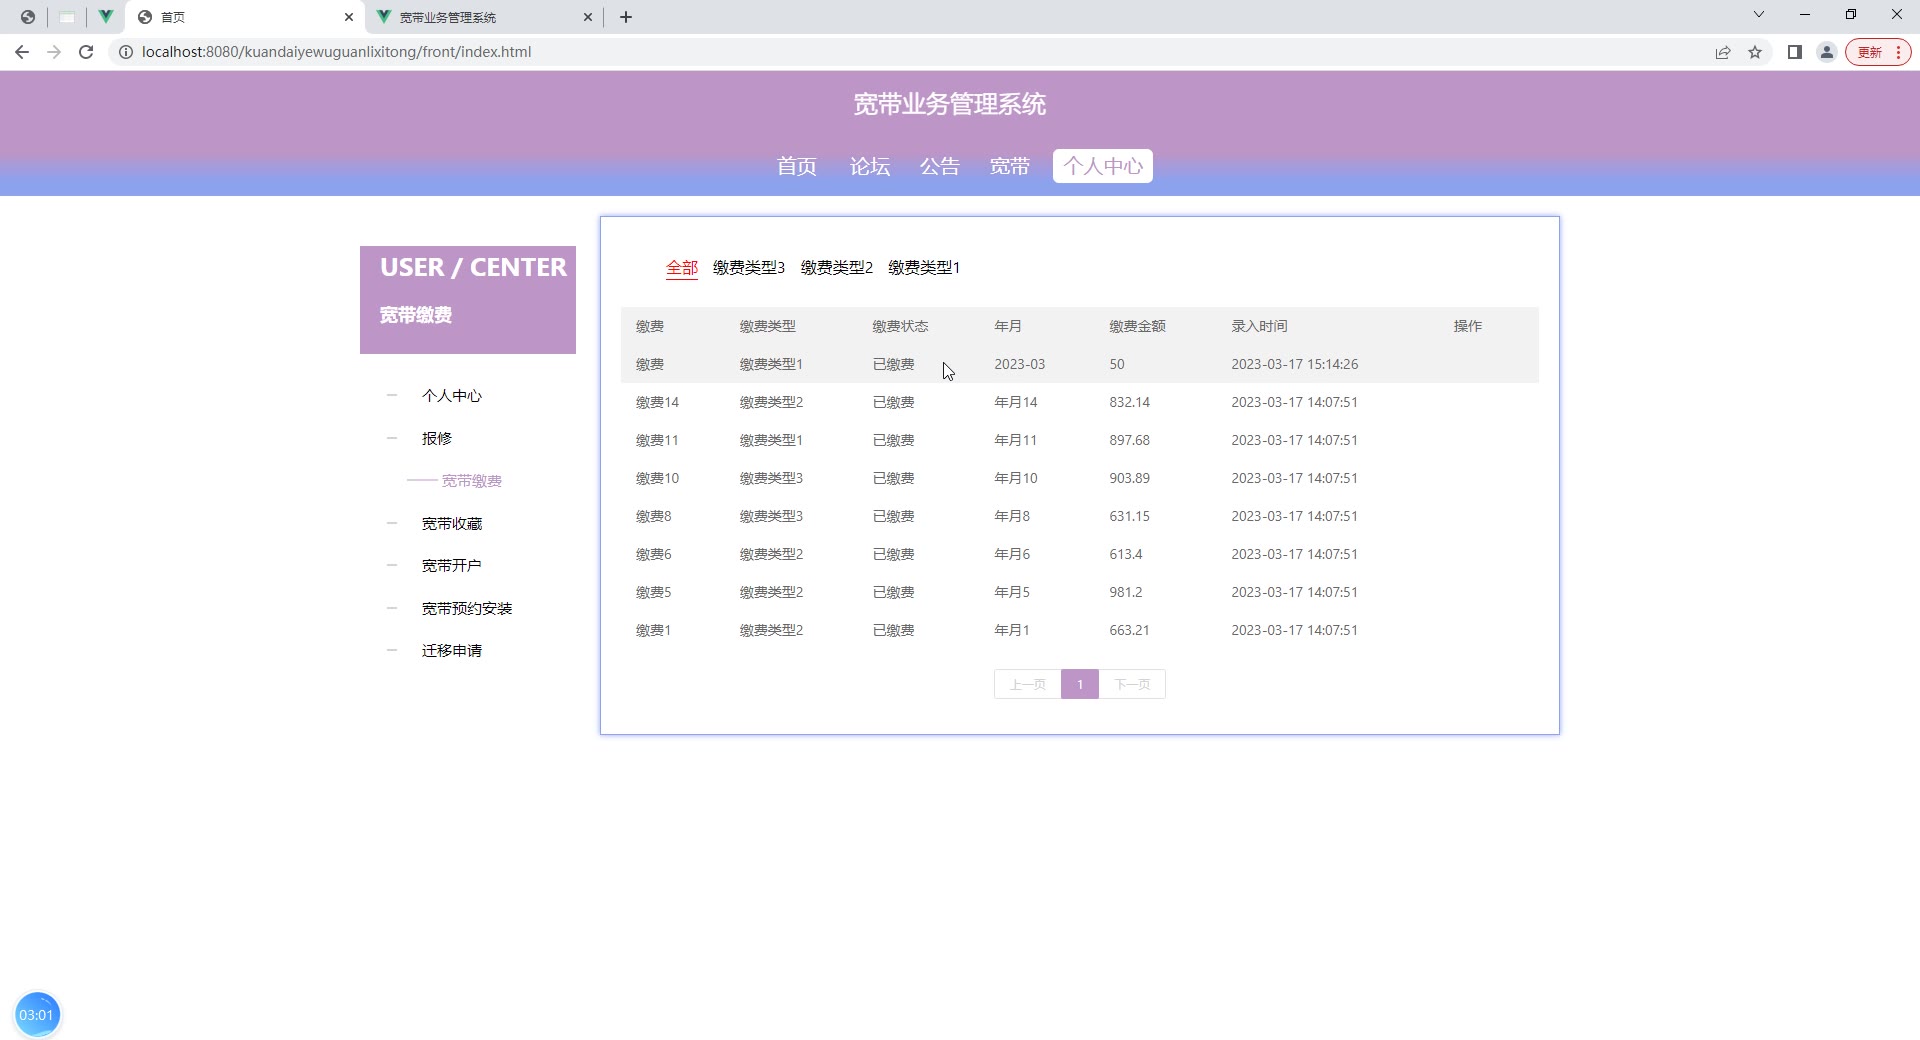
Task: Click page 1 pagination button
Action: click(x=1080, y=684)
